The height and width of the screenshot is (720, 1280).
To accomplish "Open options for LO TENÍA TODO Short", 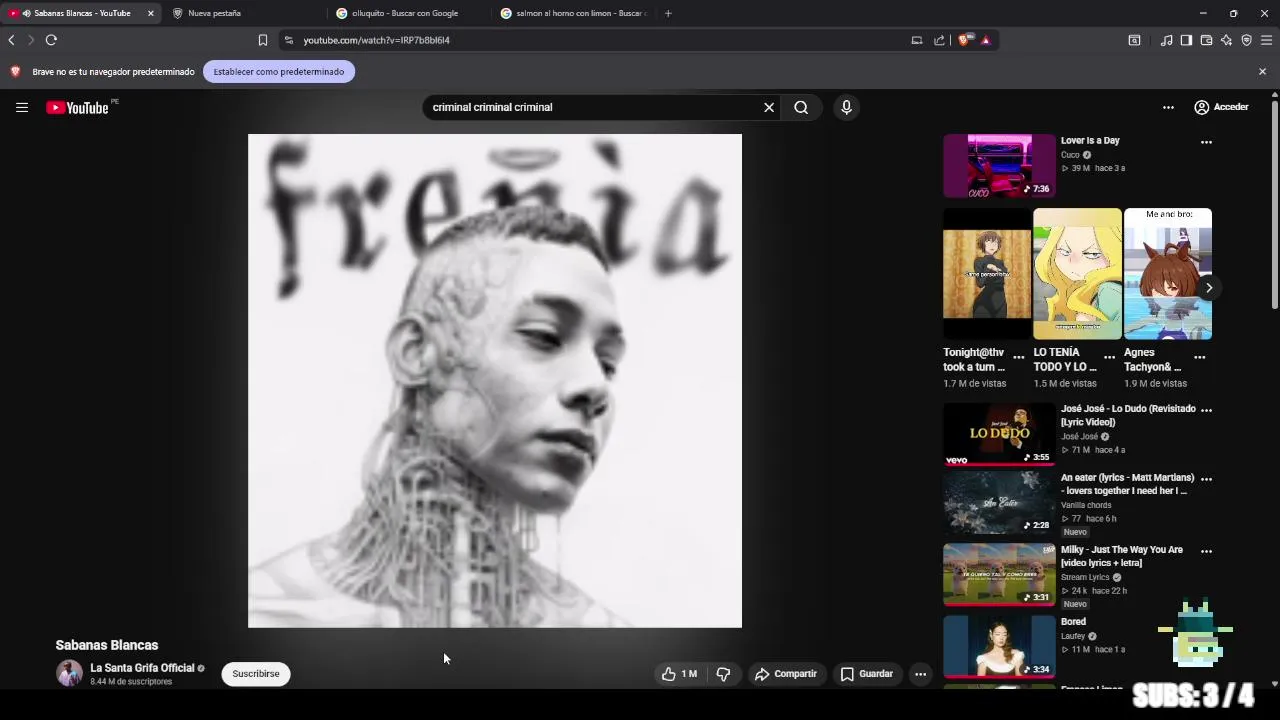I will [1109, 358].
